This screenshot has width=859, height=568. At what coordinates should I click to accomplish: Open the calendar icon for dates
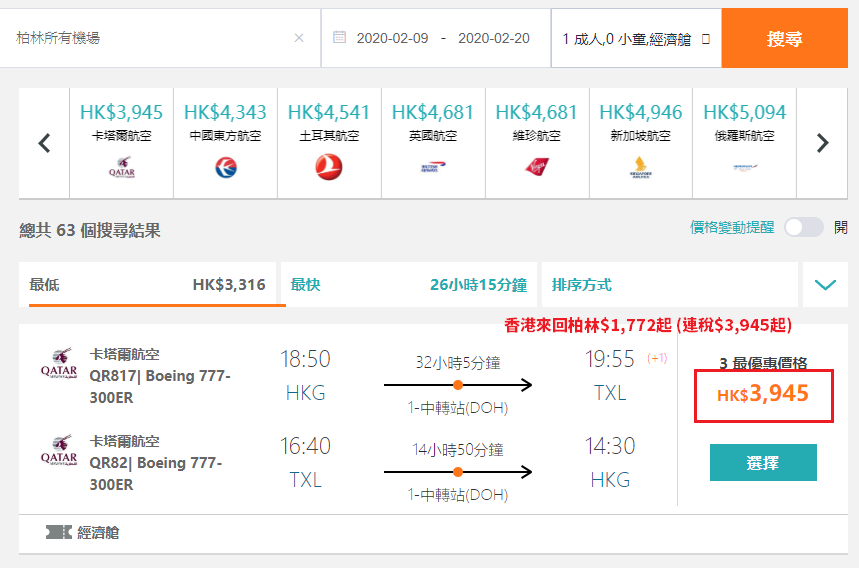tap(340, 37)
